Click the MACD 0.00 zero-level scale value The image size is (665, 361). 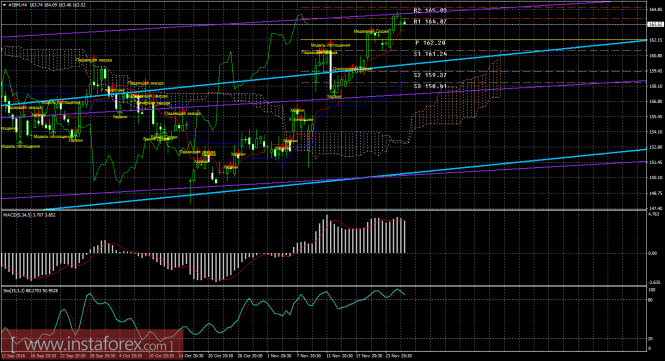(x=652, y=253)
